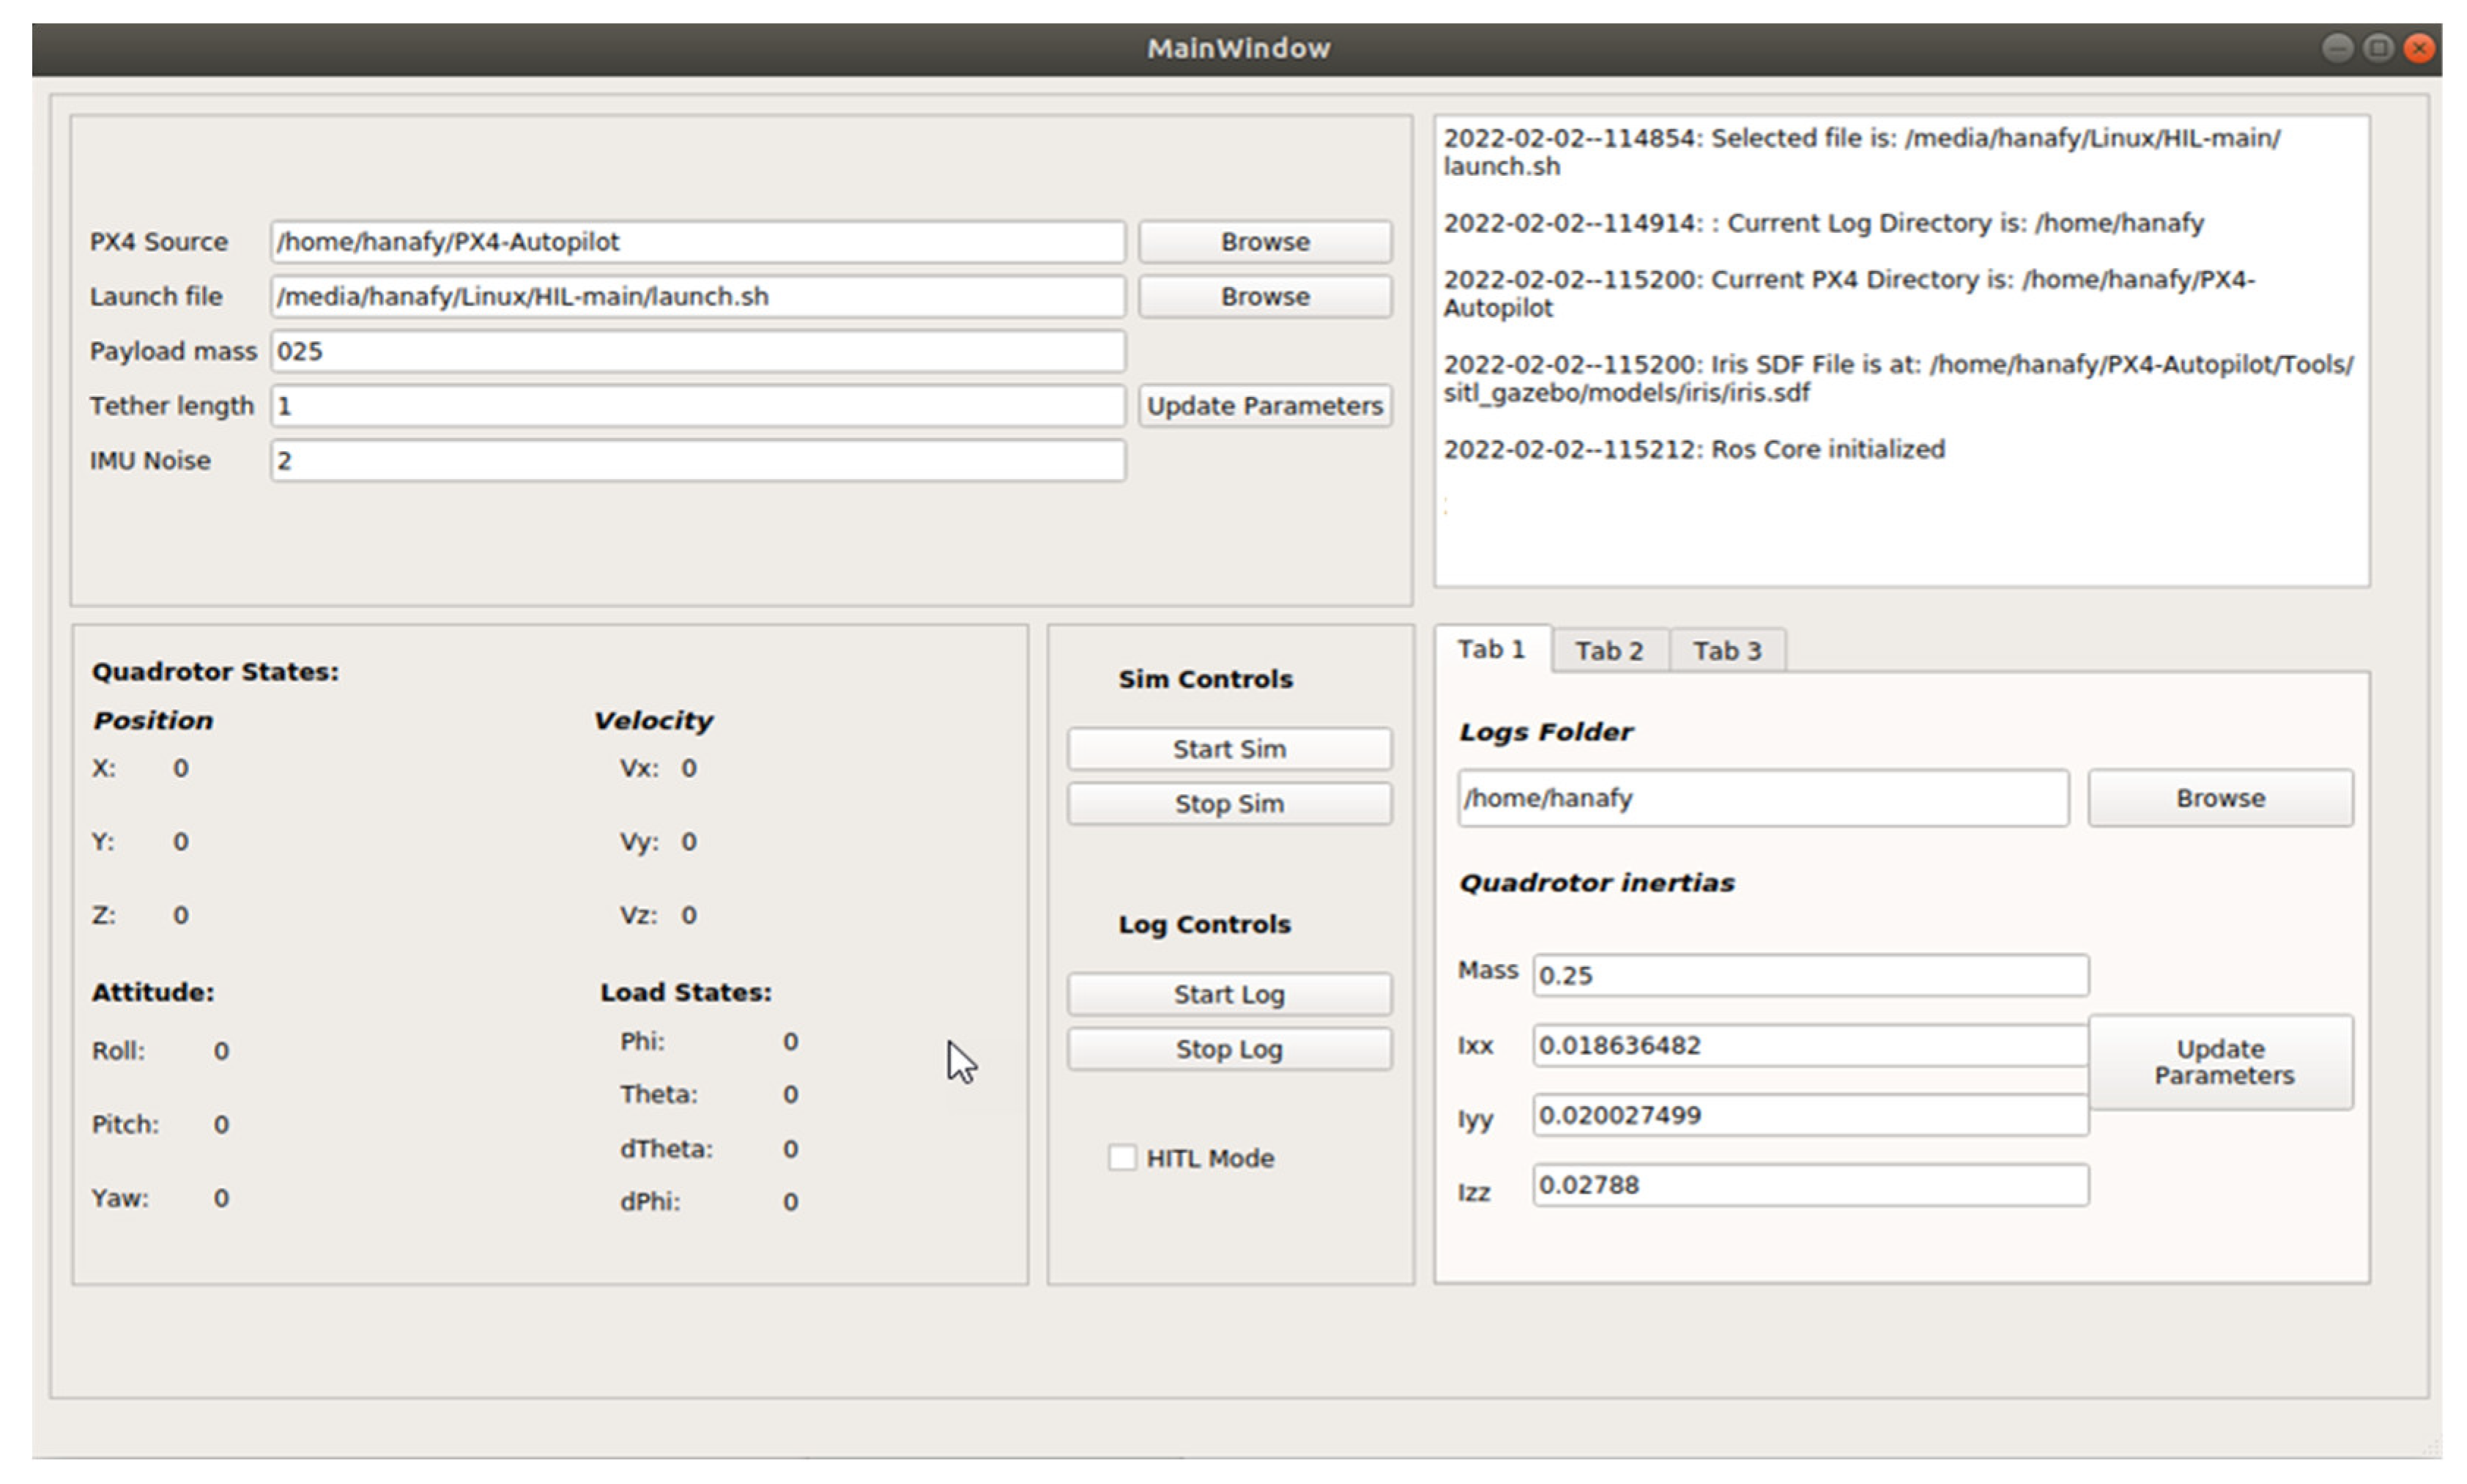Click the Payload mass input field
Viewport: 2467px width, 1484px height.
697,352
